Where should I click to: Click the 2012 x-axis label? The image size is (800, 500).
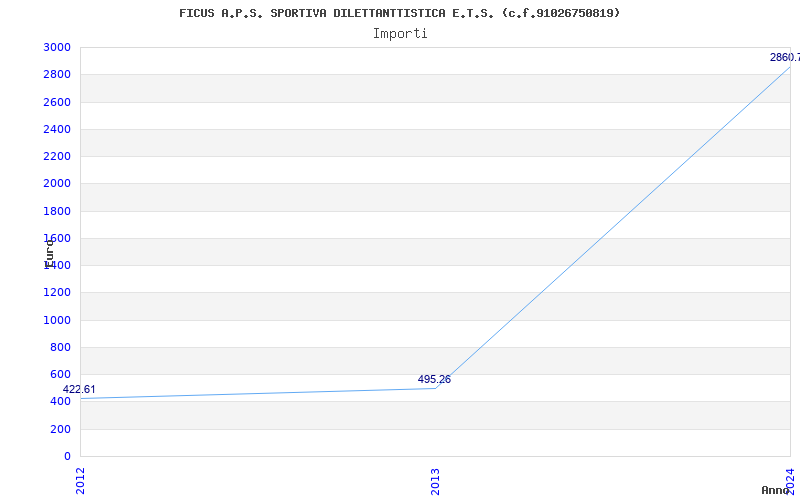click(x=80, y=481)
